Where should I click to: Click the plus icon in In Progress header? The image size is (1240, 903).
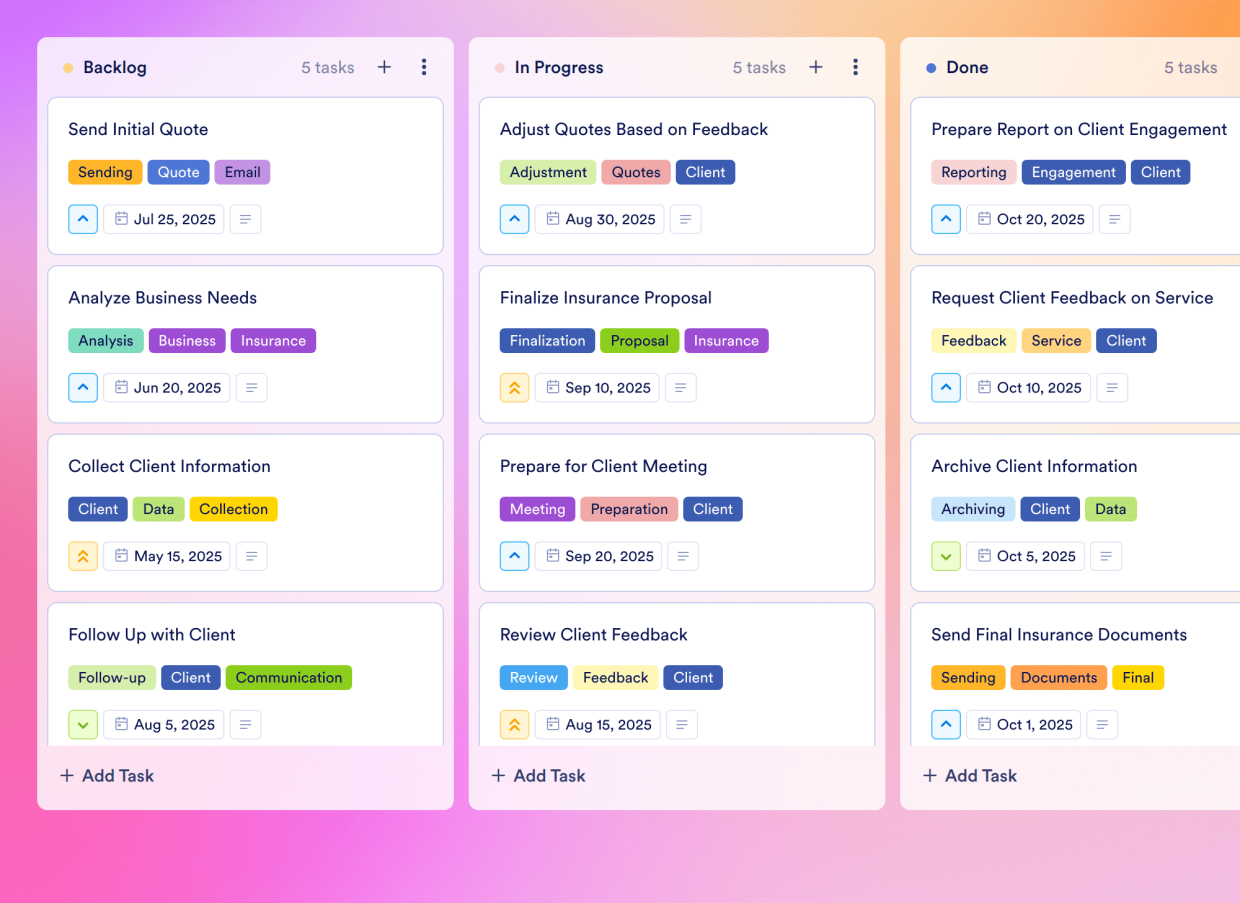(x=816, y=67)
